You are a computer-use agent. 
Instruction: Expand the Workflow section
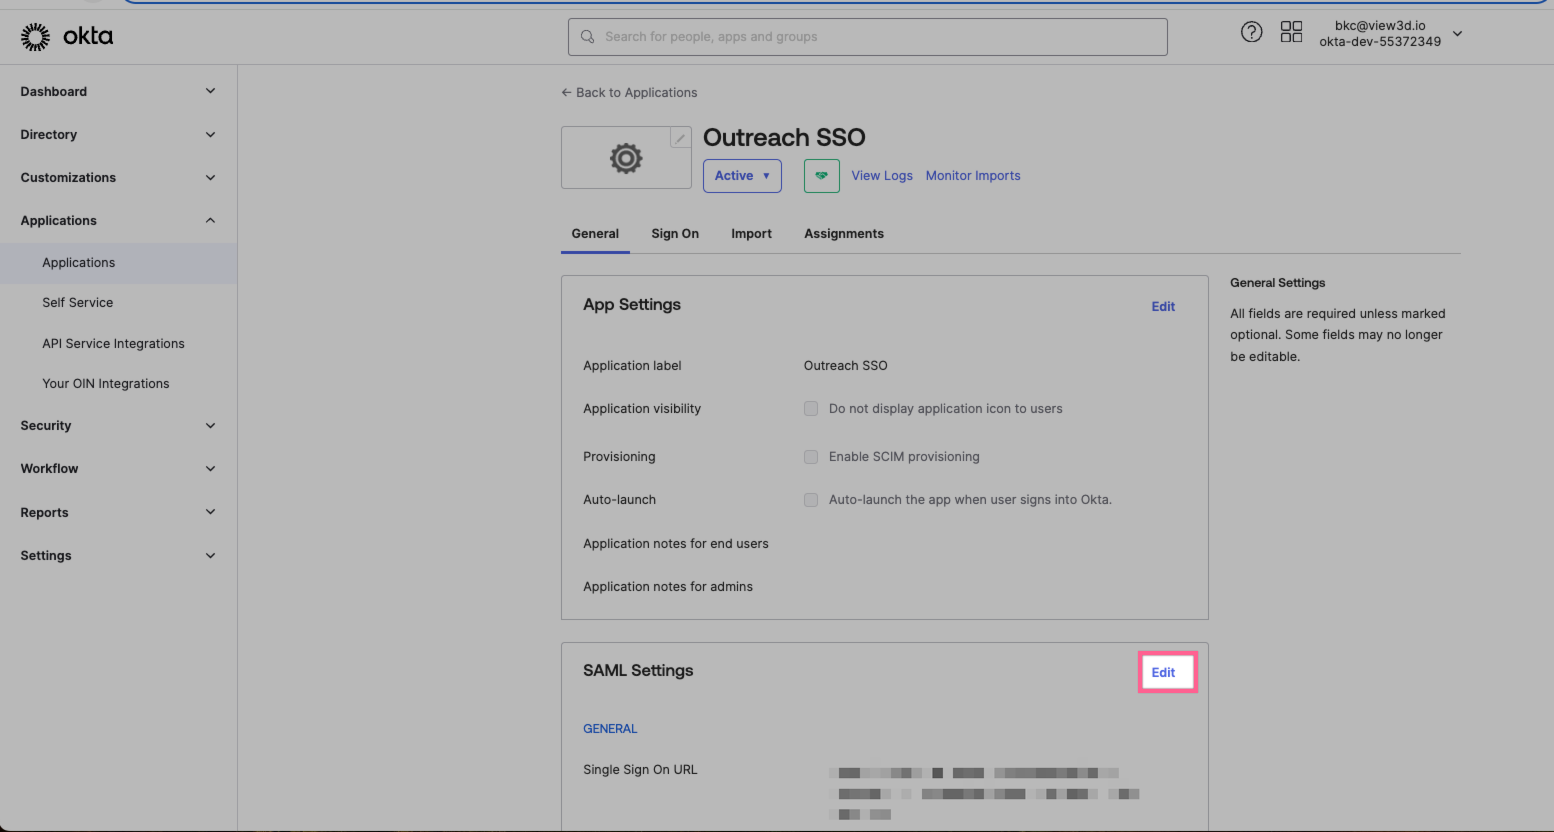tap(118, 469)
